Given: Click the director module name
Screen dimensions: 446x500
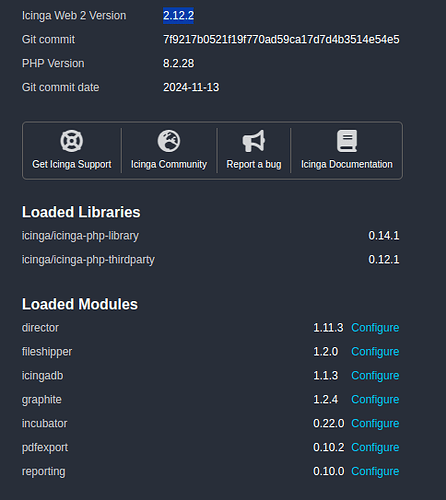Looking at the screenshot, I should pos(40,328).
